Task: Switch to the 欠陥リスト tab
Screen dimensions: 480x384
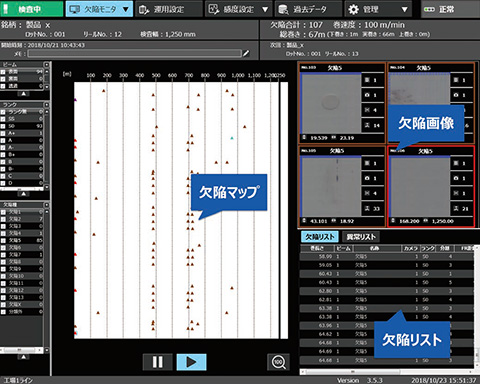Action: pos(320,237)
